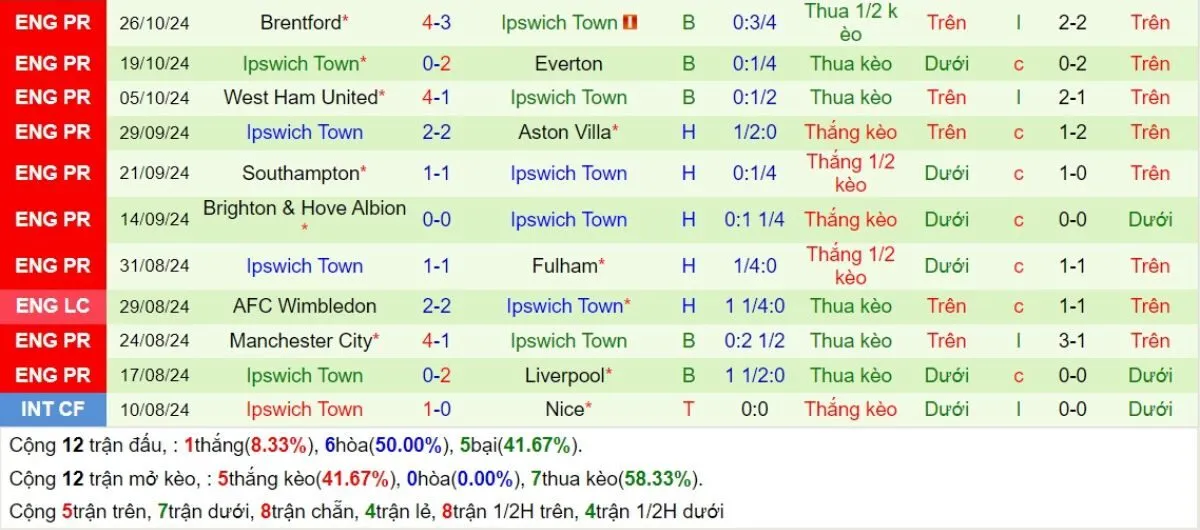Click the red card icon beside Ipswich Town

pos(630,22)
